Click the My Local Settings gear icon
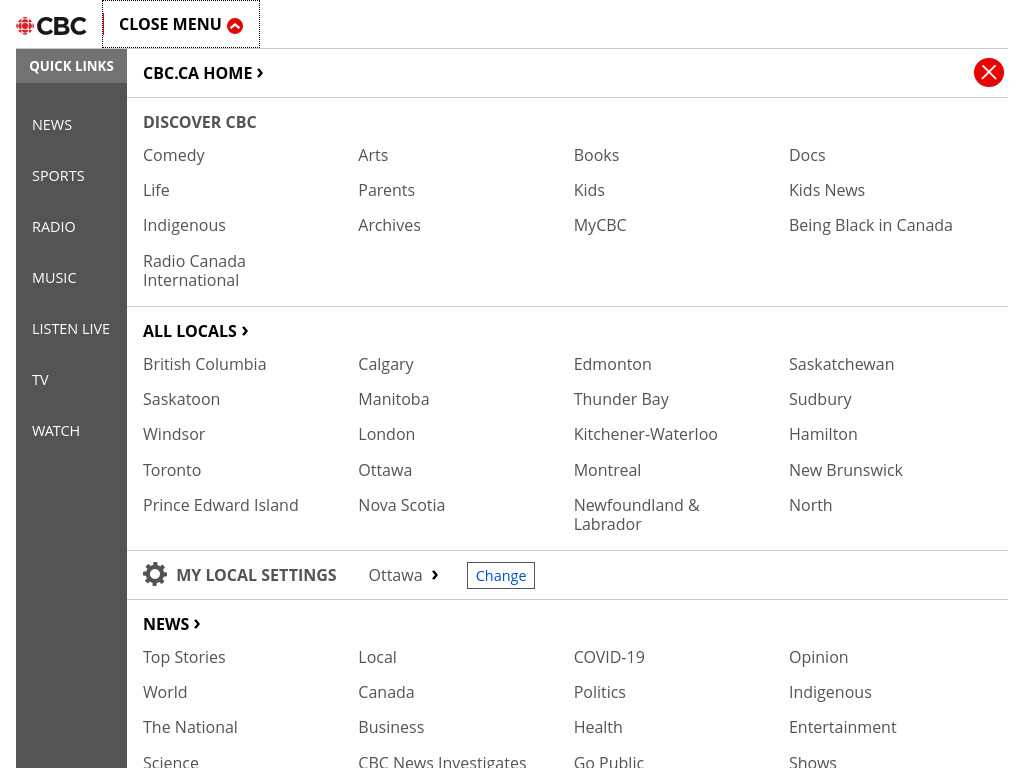The image size is (1024, 768). point(155,575)
